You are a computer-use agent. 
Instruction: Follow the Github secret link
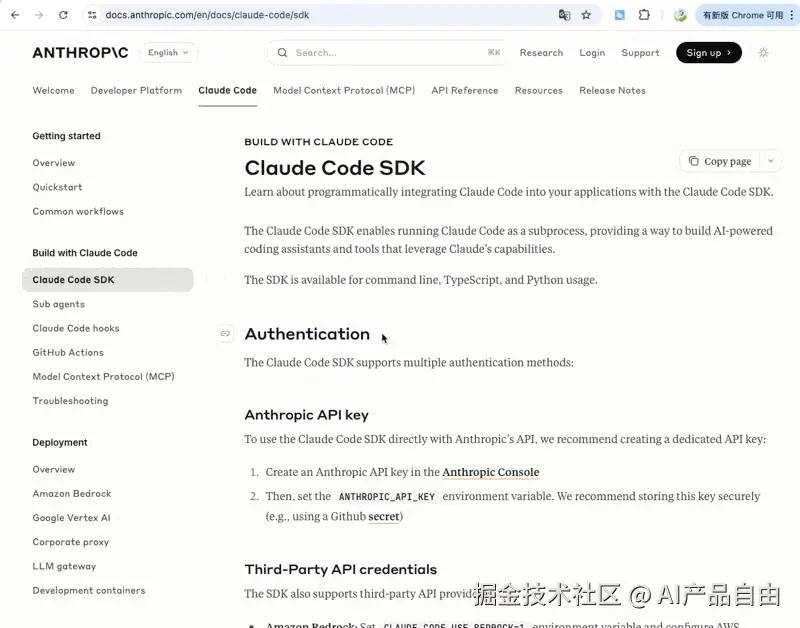tap(384, 516)
